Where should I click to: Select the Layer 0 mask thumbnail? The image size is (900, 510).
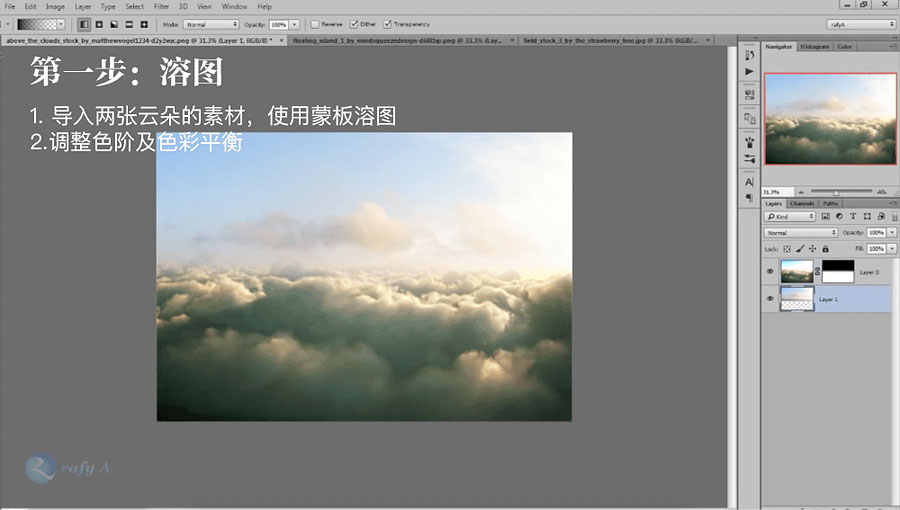837,271
